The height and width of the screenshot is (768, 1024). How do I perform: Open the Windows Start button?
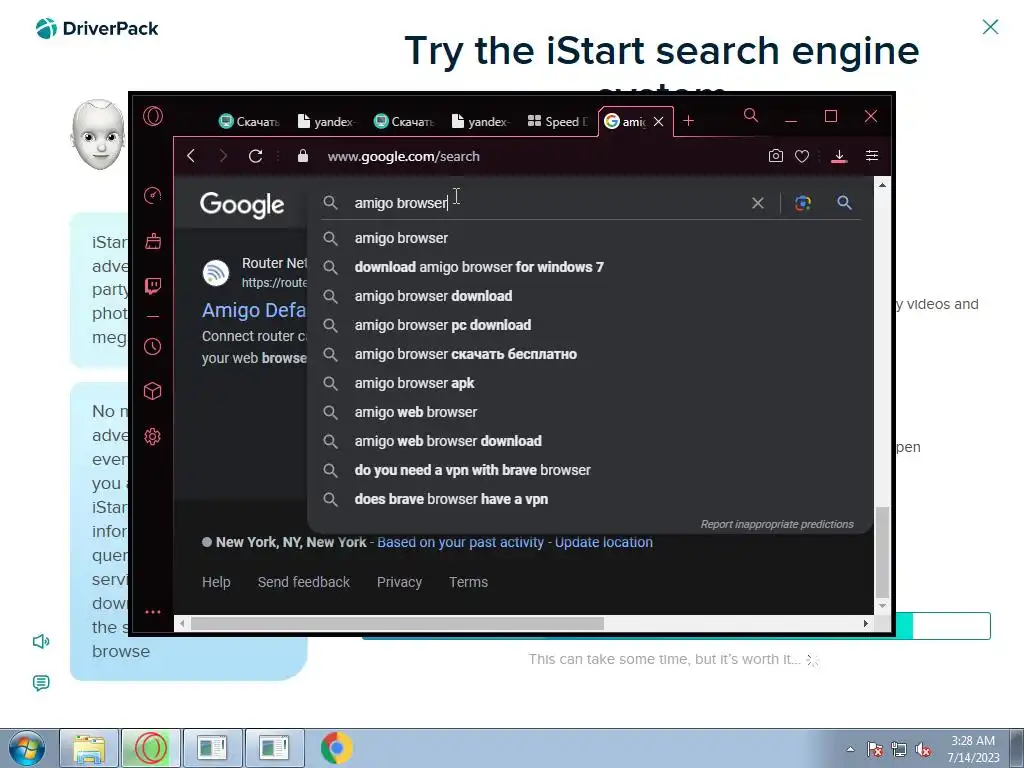[27, 748]
